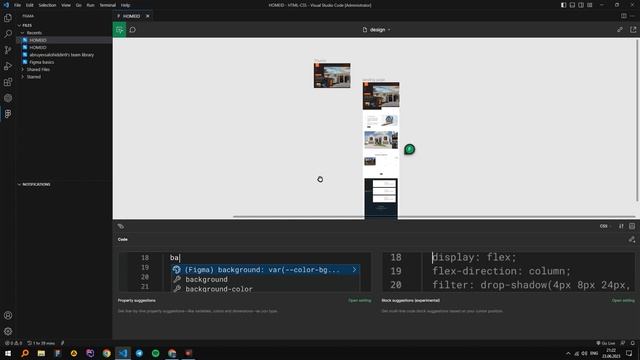
Task: Click the icon right of Code header
Action: coord(632,240)
